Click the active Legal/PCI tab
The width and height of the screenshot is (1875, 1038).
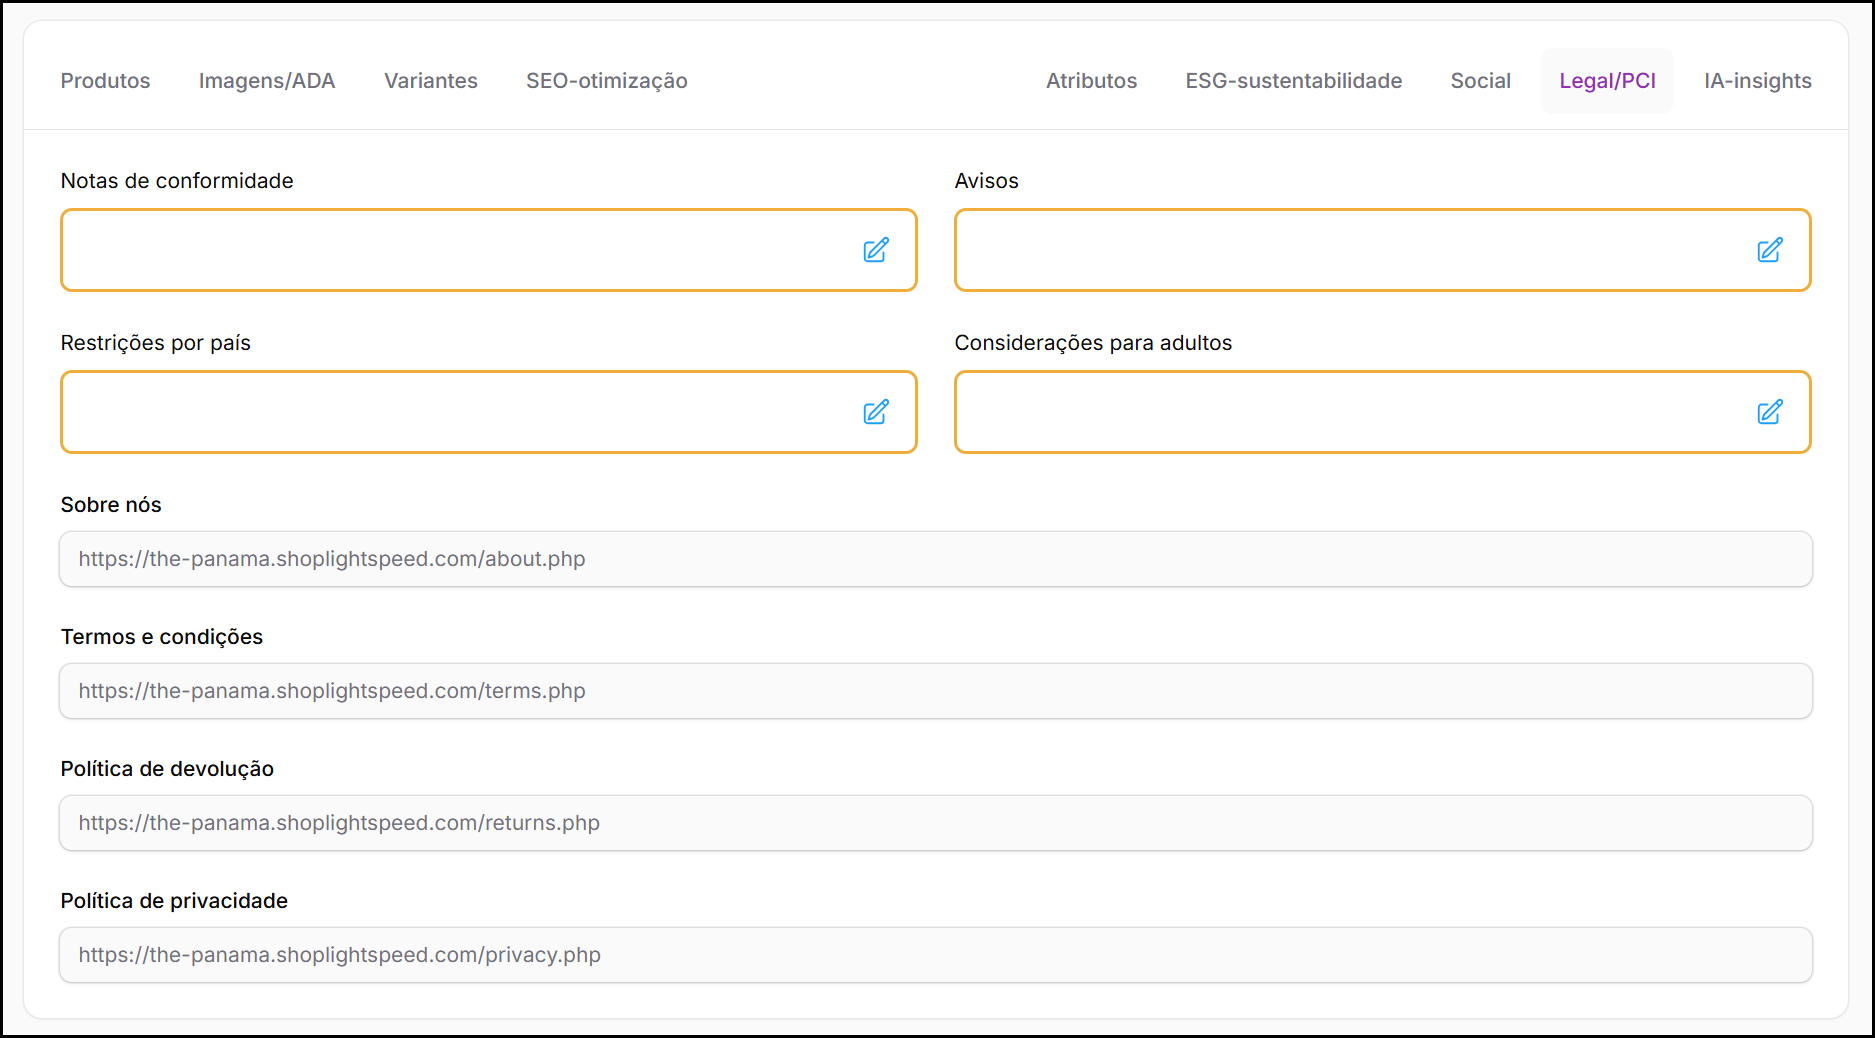tap(1607, 81)
